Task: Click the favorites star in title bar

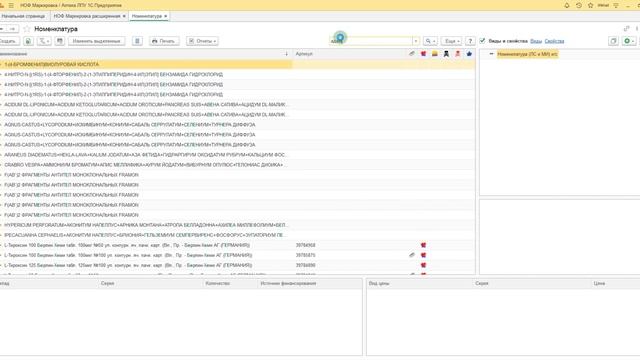Action: click(590, 5)
